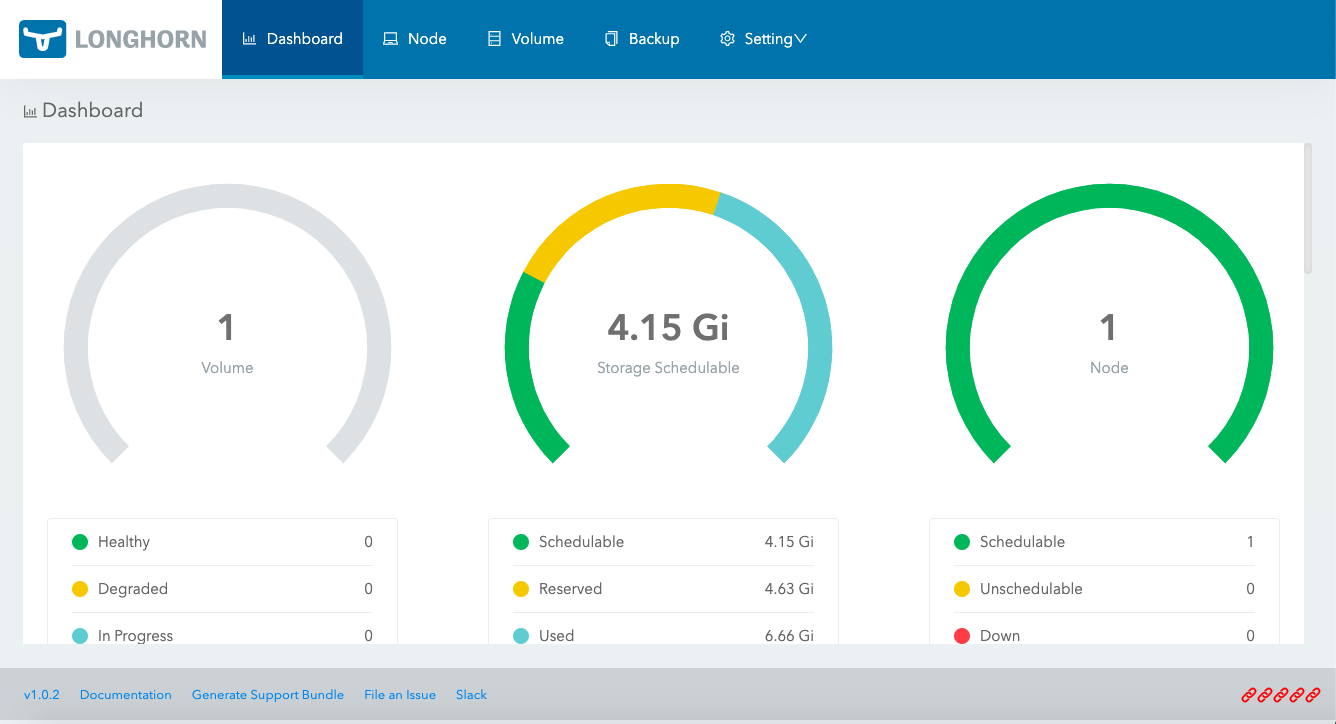This screenshot has height=724, width=1336.
Task: Select the Longhorn bull logo
Action: click(x=41, y=39)
